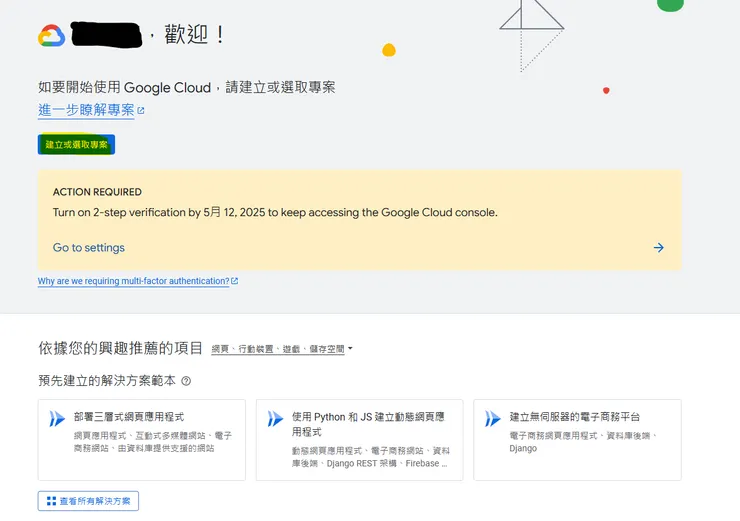Open Why are we requiring multi-factor authentication link
Viewport: 740px width, 521px height.
point(134,281)
